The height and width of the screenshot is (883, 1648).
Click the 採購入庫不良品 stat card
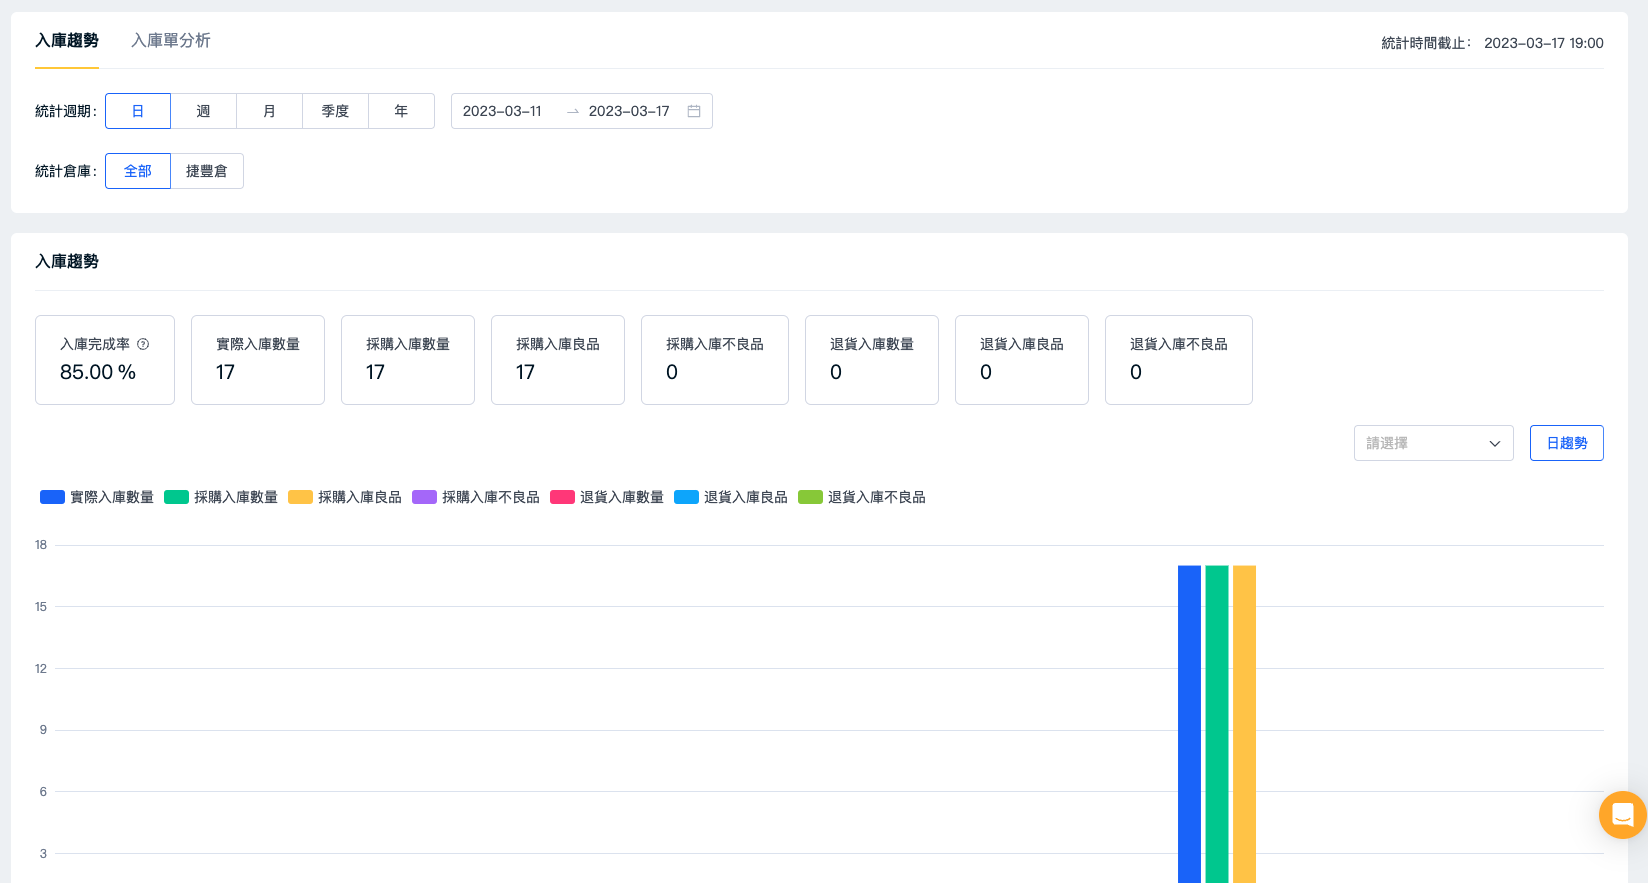[x=715, y=360]
